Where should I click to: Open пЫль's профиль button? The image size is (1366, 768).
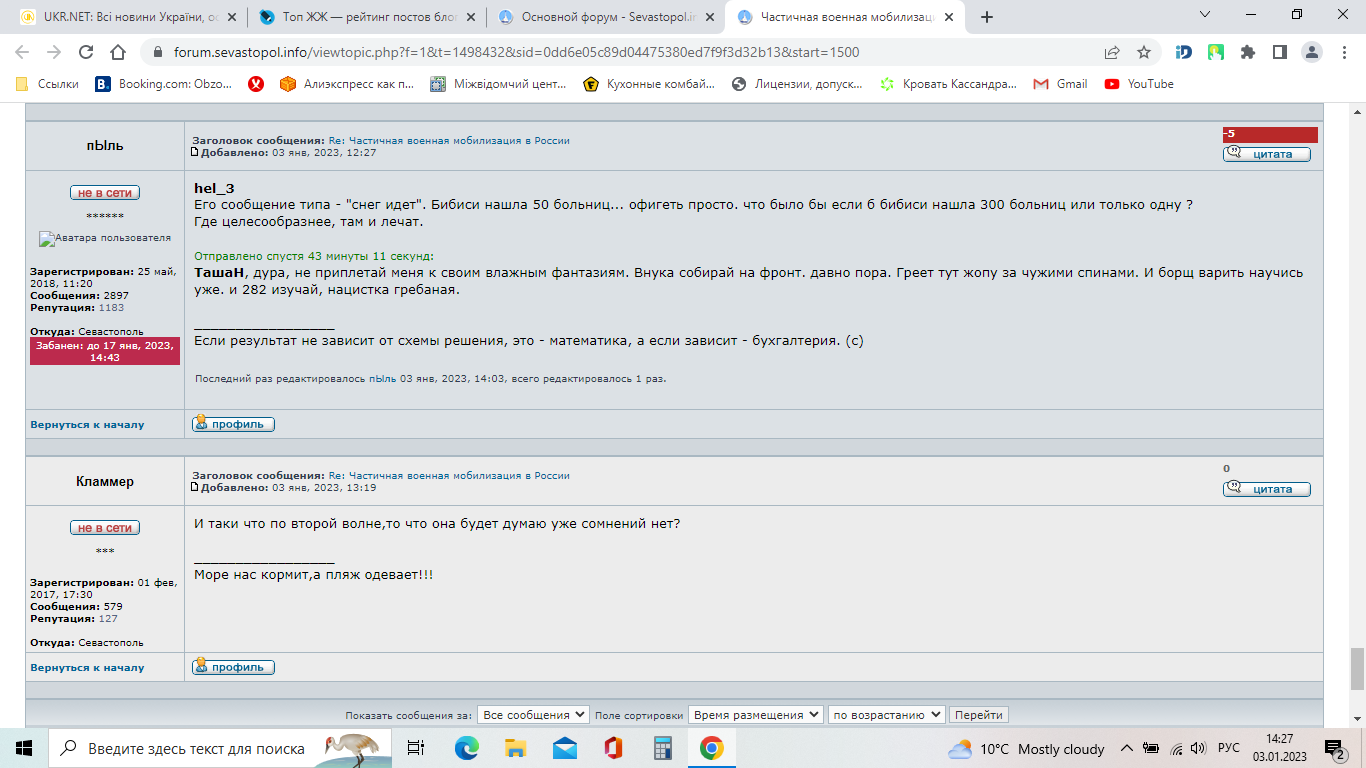[233, 424]
